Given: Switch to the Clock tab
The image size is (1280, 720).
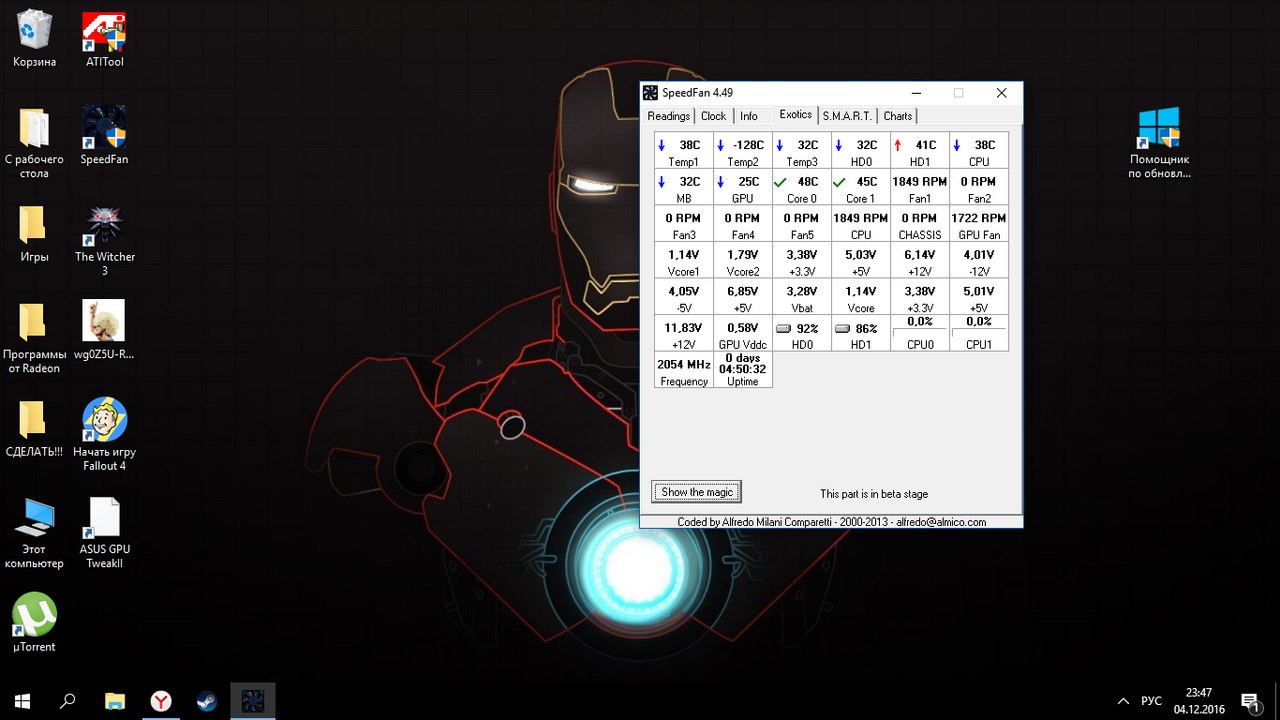Looking at the screenshot, I should click(x=713, y=116).
